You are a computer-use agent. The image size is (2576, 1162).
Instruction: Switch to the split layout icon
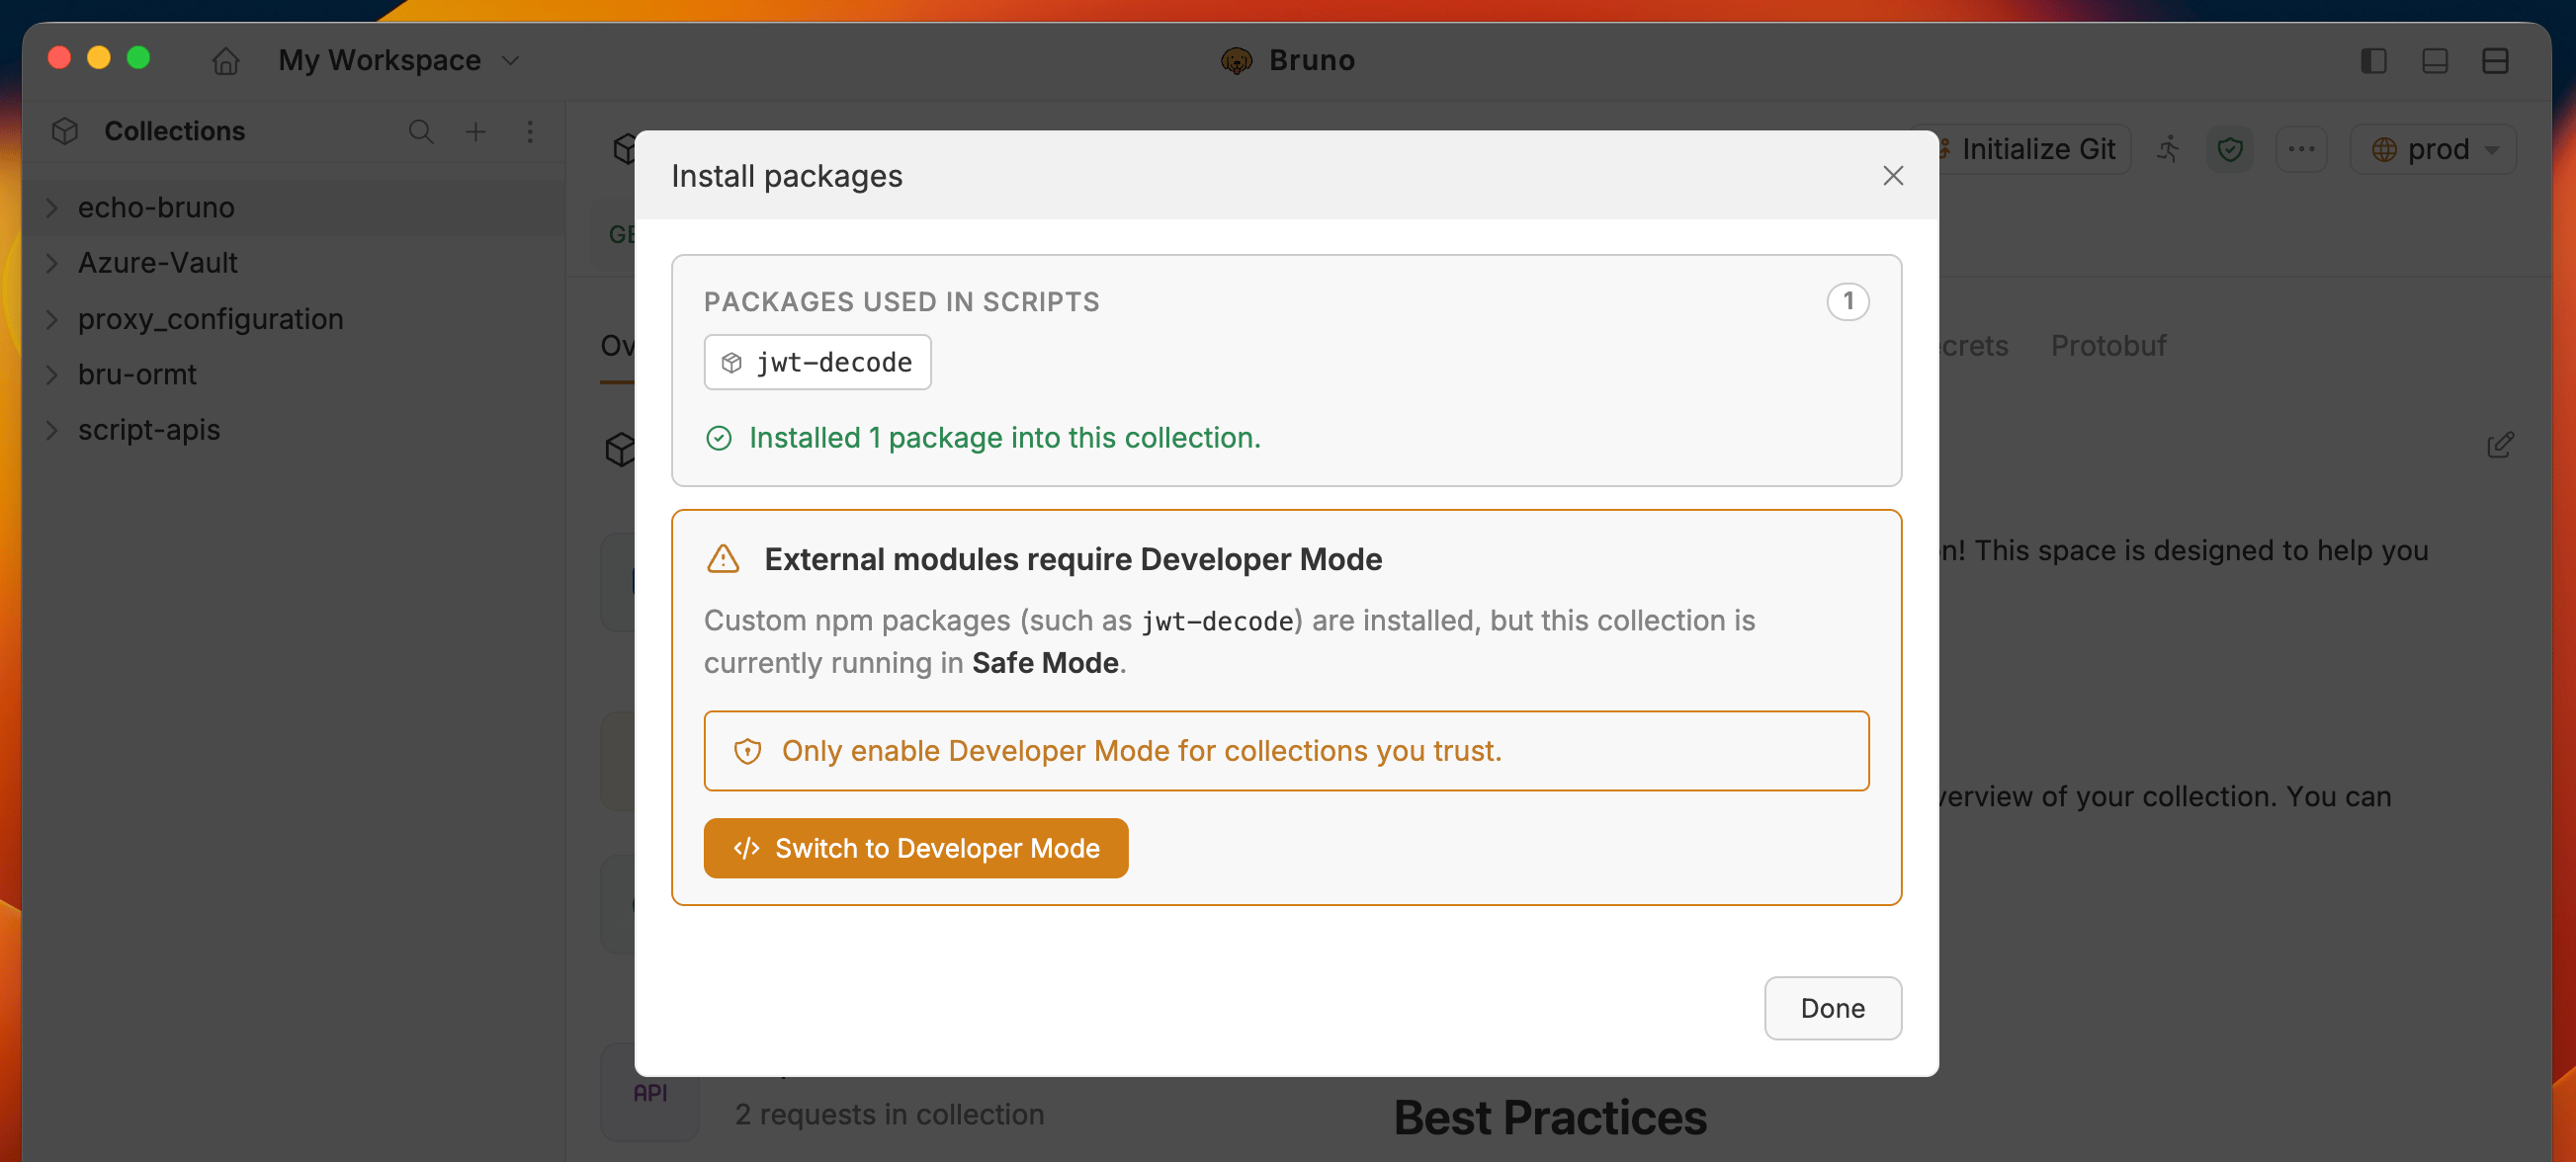click(2495, 61)
